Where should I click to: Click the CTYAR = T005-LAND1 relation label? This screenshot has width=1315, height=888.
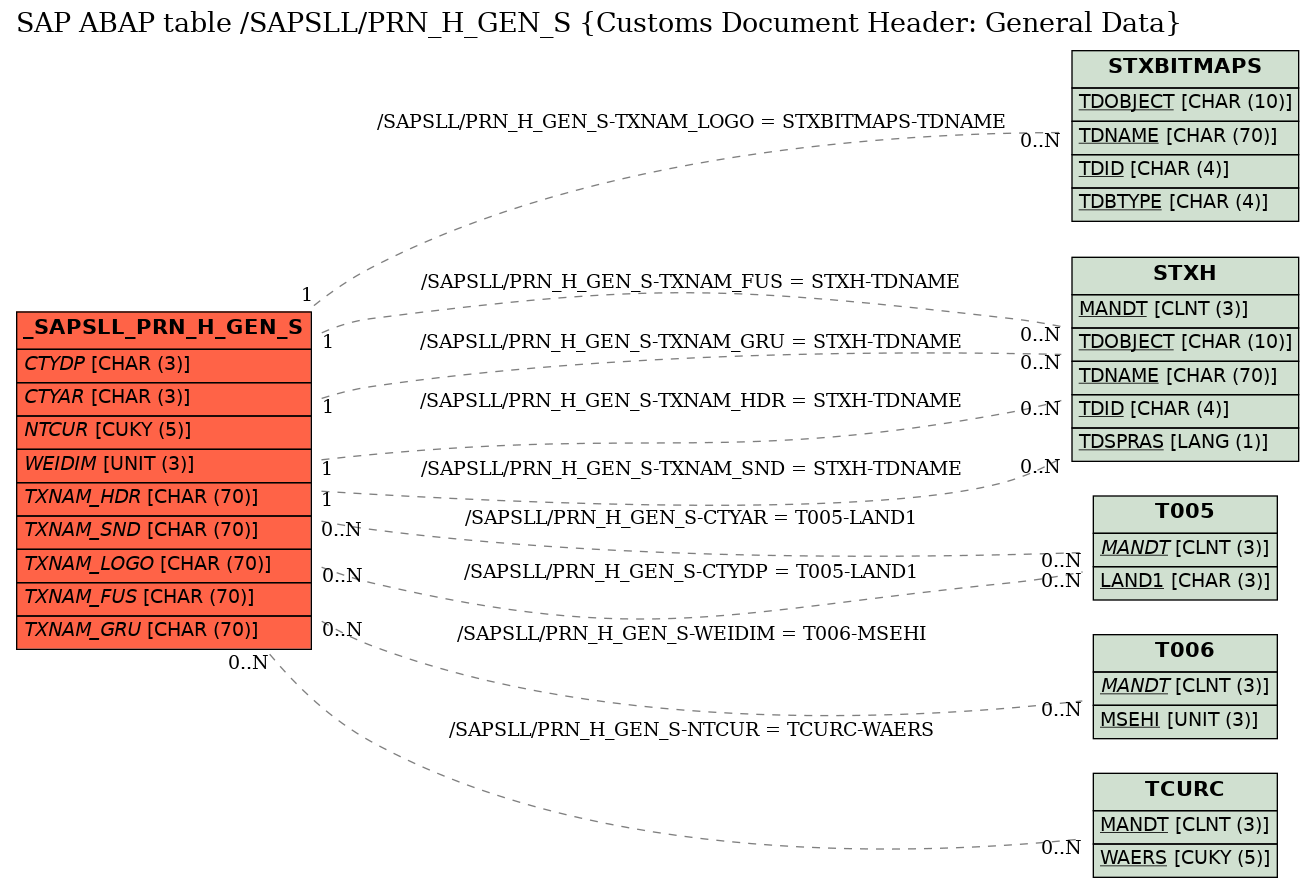tap(690, 518)
